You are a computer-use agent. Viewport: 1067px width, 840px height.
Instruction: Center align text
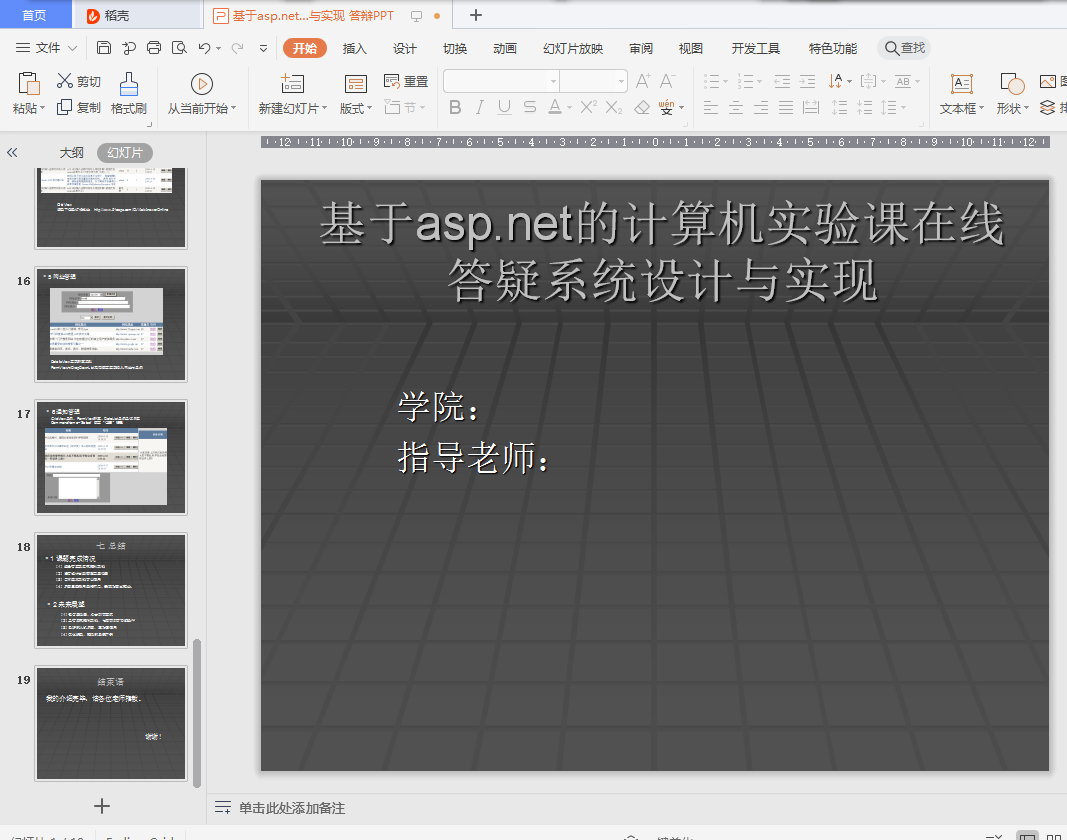click(736, 108)
